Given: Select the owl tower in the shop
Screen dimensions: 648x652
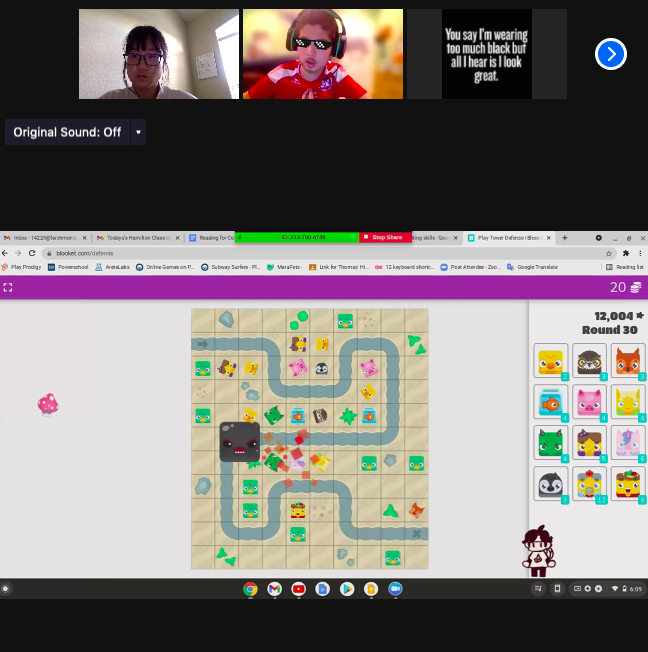Looking at the screenshot, I should pyautogui.click(x=589, y=361).
